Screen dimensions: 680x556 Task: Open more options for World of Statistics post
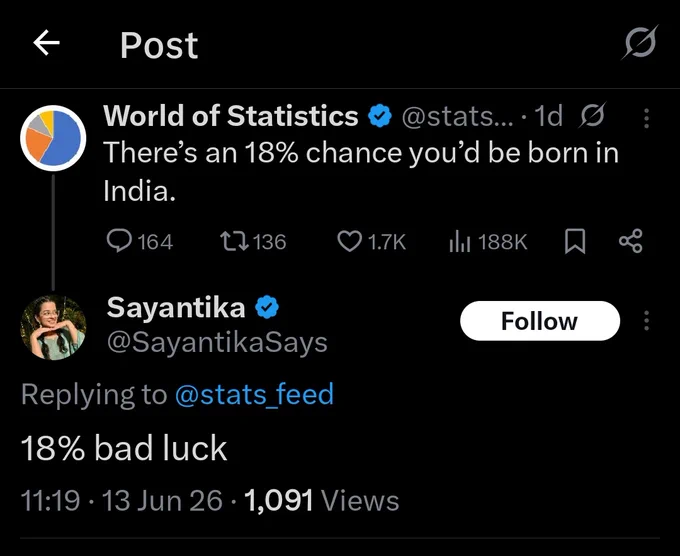(x=646, y=118)
